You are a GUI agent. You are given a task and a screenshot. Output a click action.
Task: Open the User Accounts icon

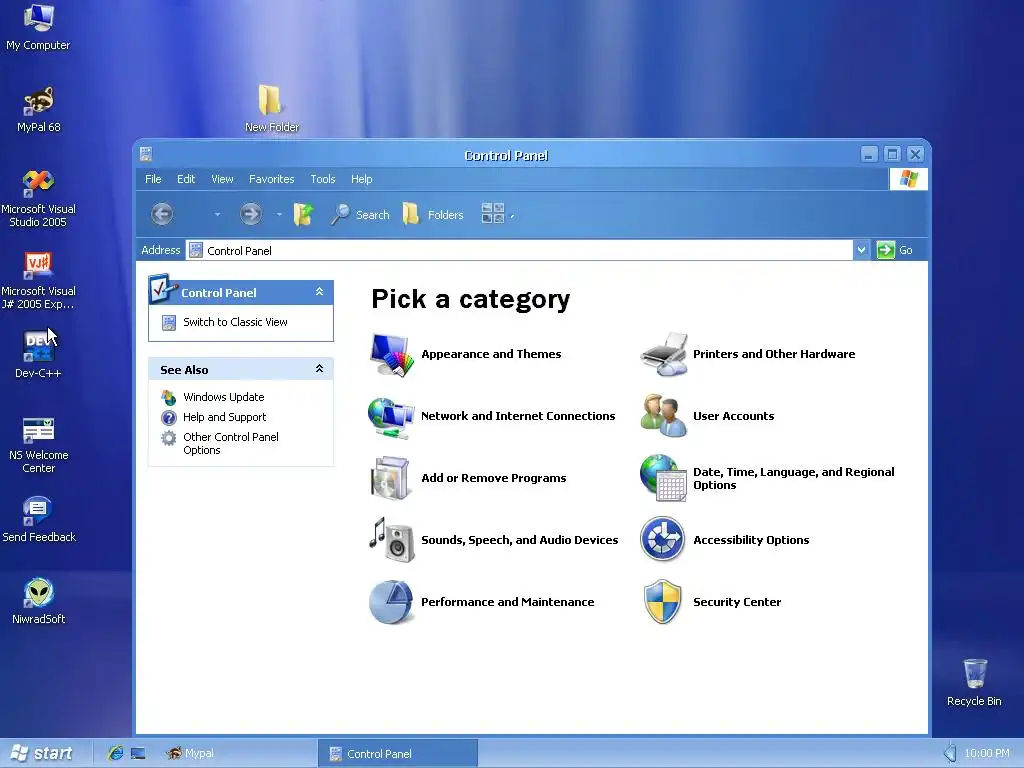664,415
